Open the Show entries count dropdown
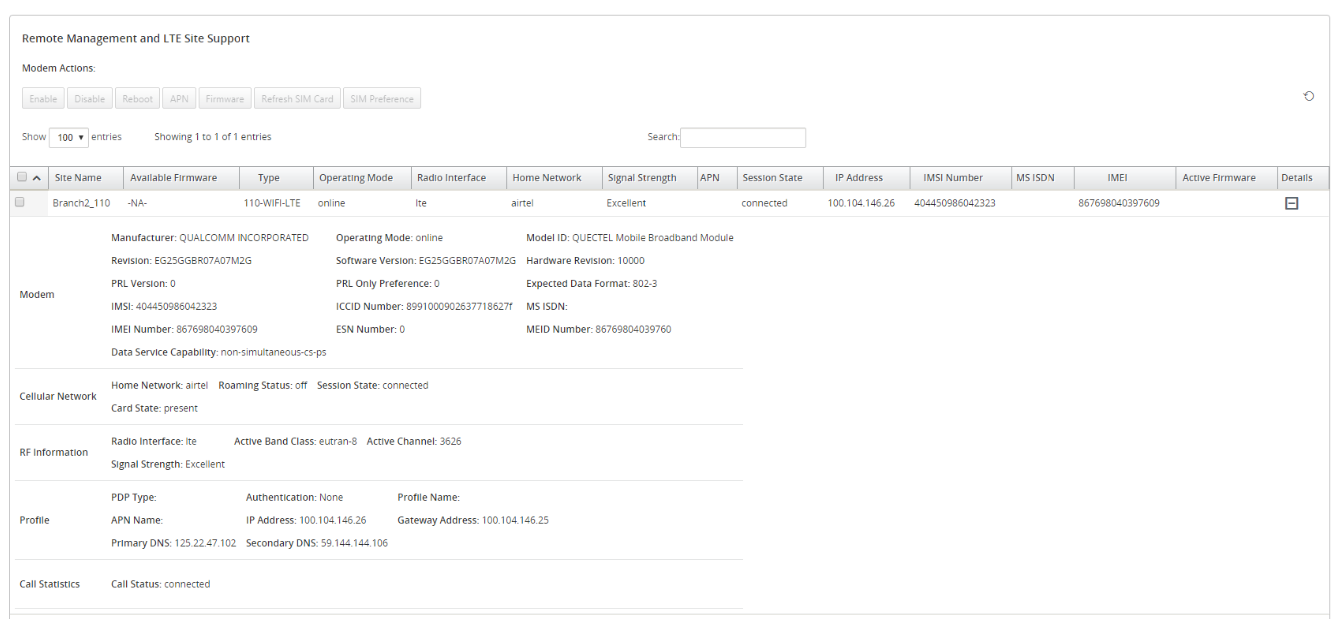This screenshot has width=1335, height=619. coord(68,137)
